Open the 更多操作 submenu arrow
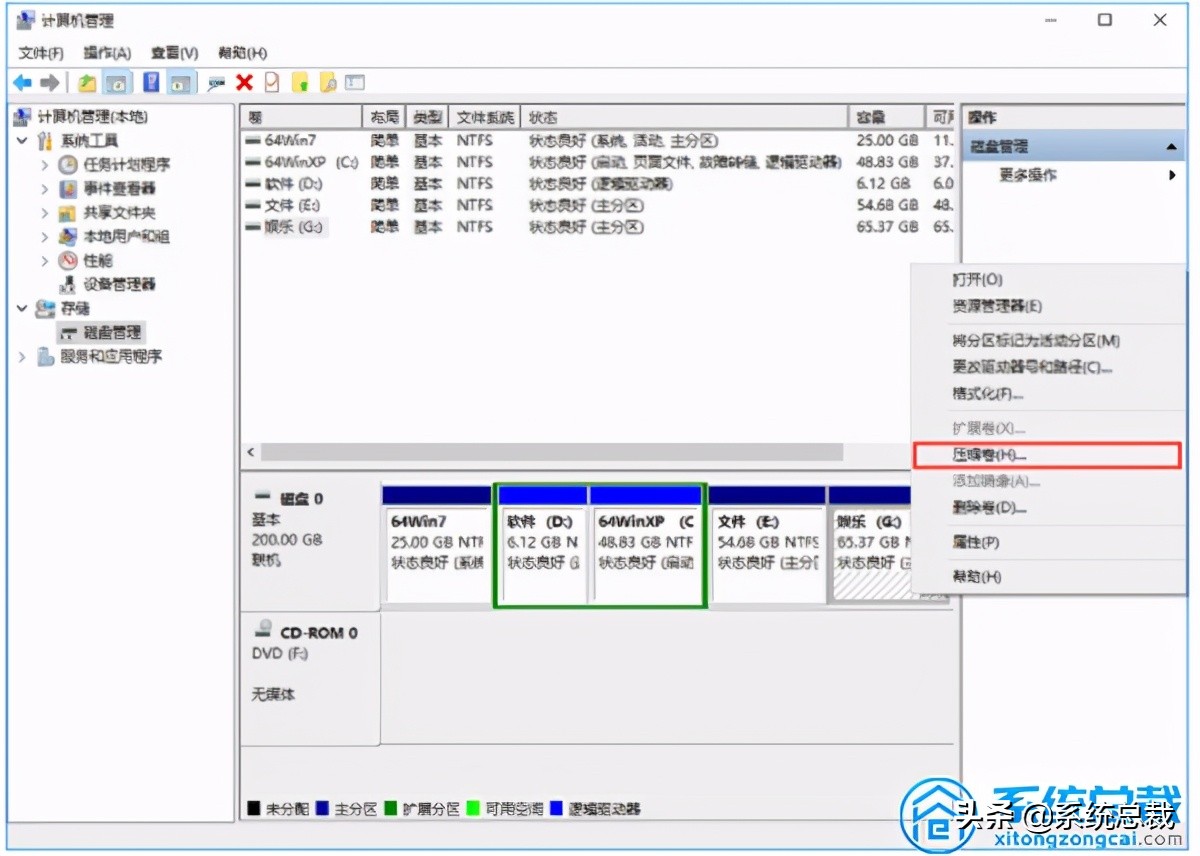Screen dimensions: 1200x856 [x=1174, y=173]
